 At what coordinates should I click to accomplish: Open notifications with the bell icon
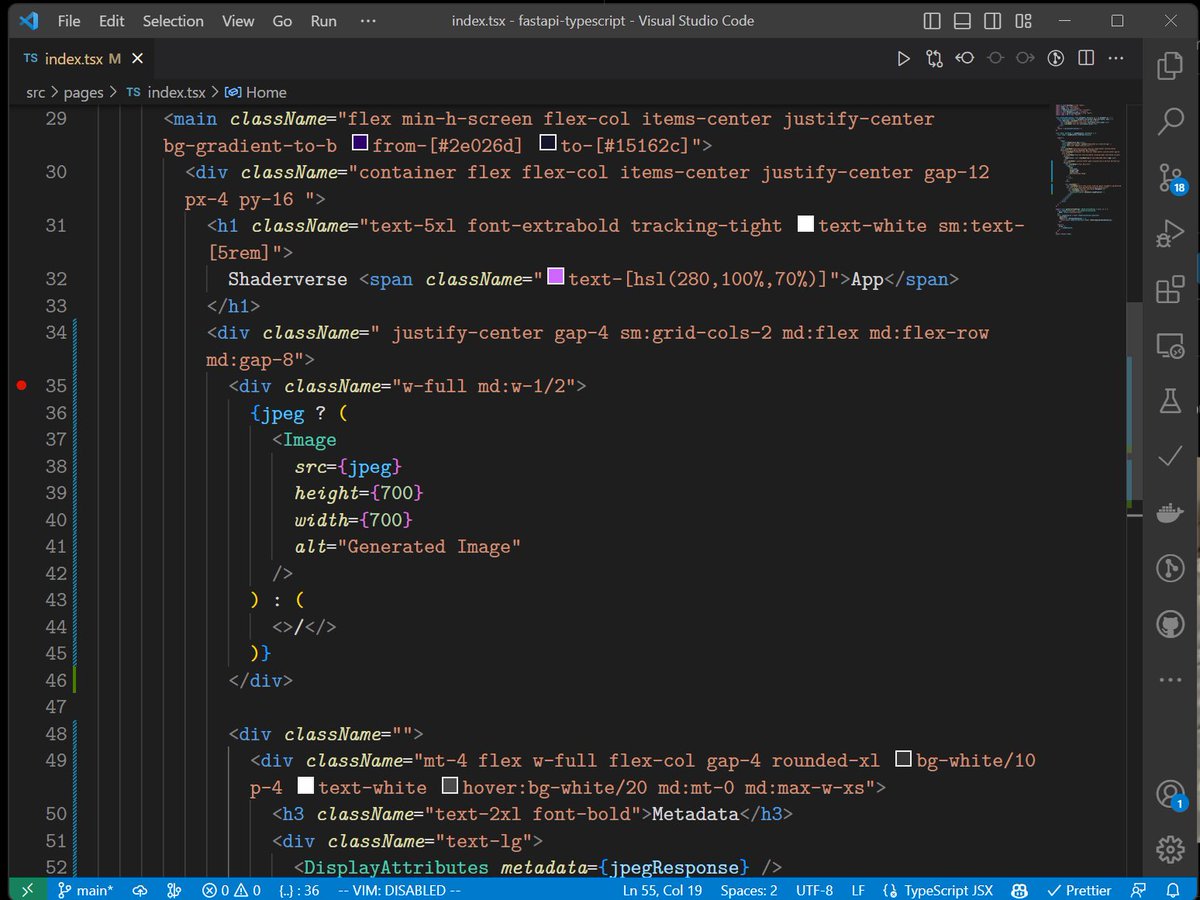[1172, 890]
